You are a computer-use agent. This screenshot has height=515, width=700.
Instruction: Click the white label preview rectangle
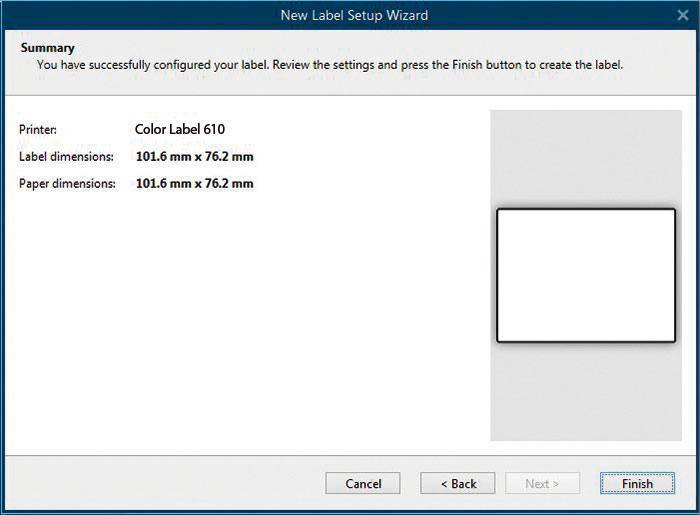tap(586, 275)
